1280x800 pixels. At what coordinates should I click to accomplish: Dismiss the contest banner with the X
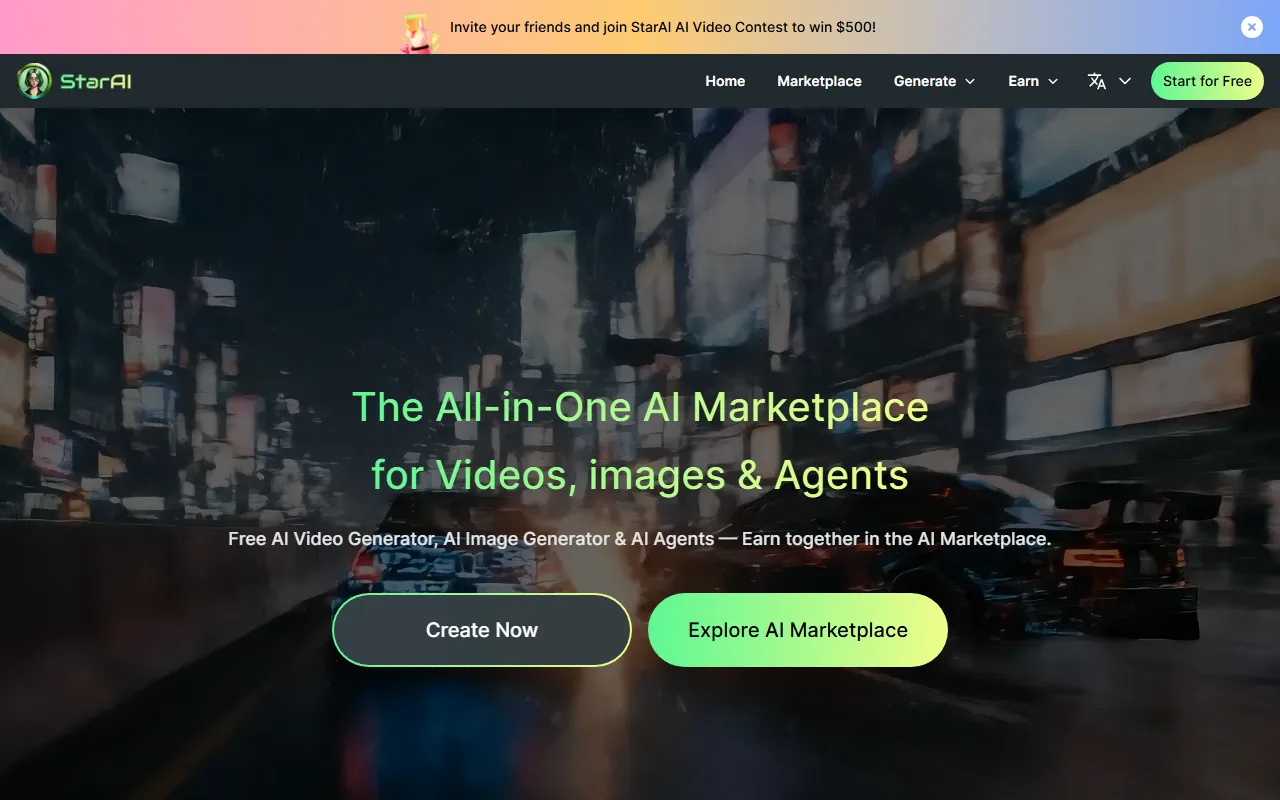click(x=1251, y=27)
